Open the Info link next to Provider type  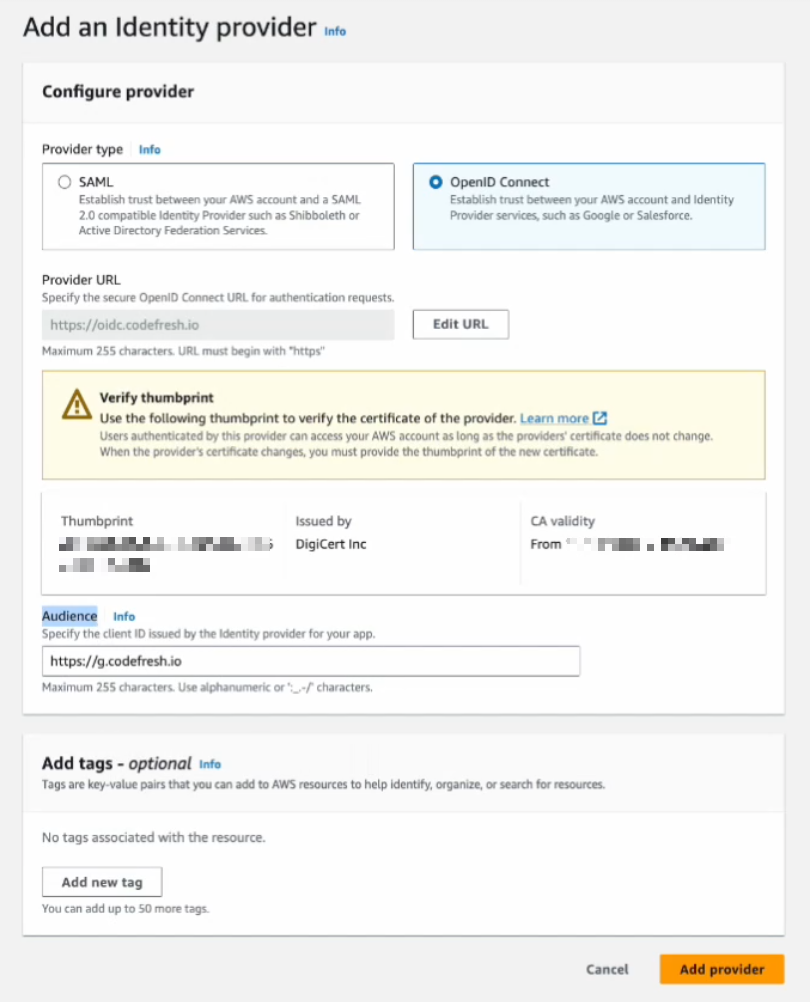pyautogui.click(x=149, y=150)
